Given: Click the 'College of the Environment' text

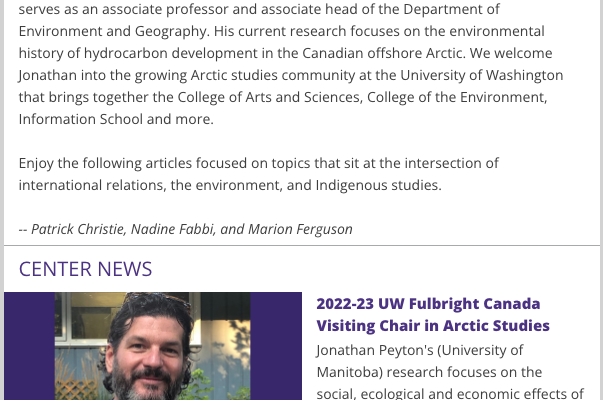Looking at the screenshot, I should click(457, 97).
